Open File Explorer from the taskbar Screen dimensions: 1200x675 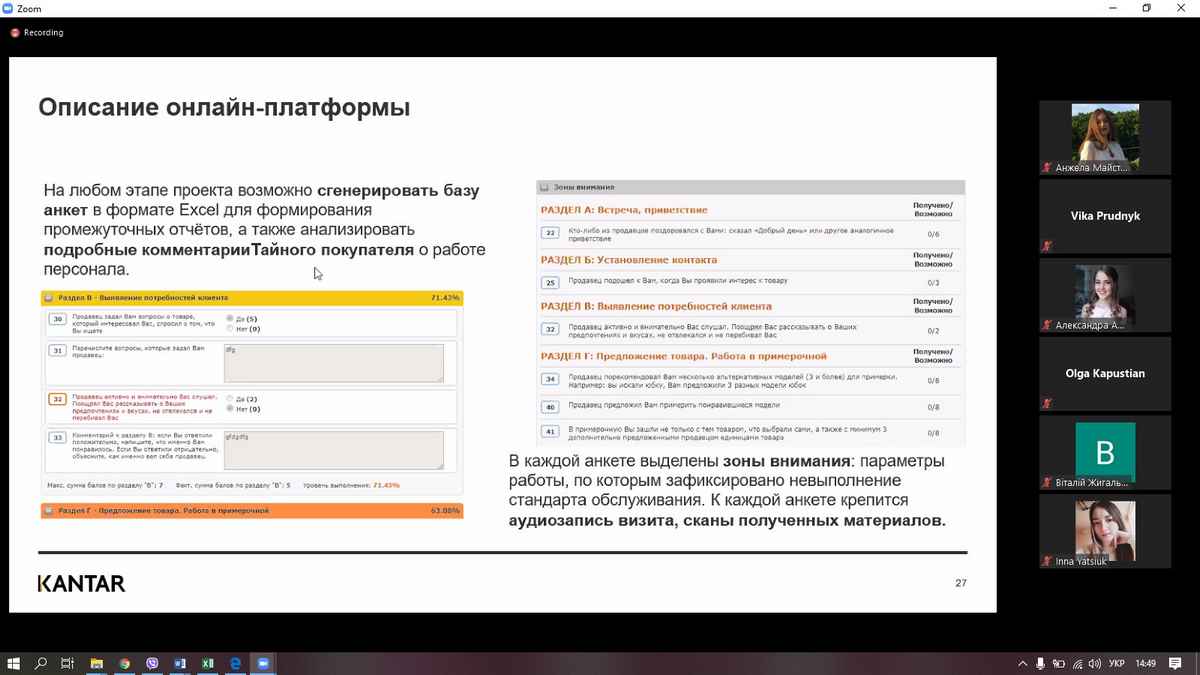[96, 663]
